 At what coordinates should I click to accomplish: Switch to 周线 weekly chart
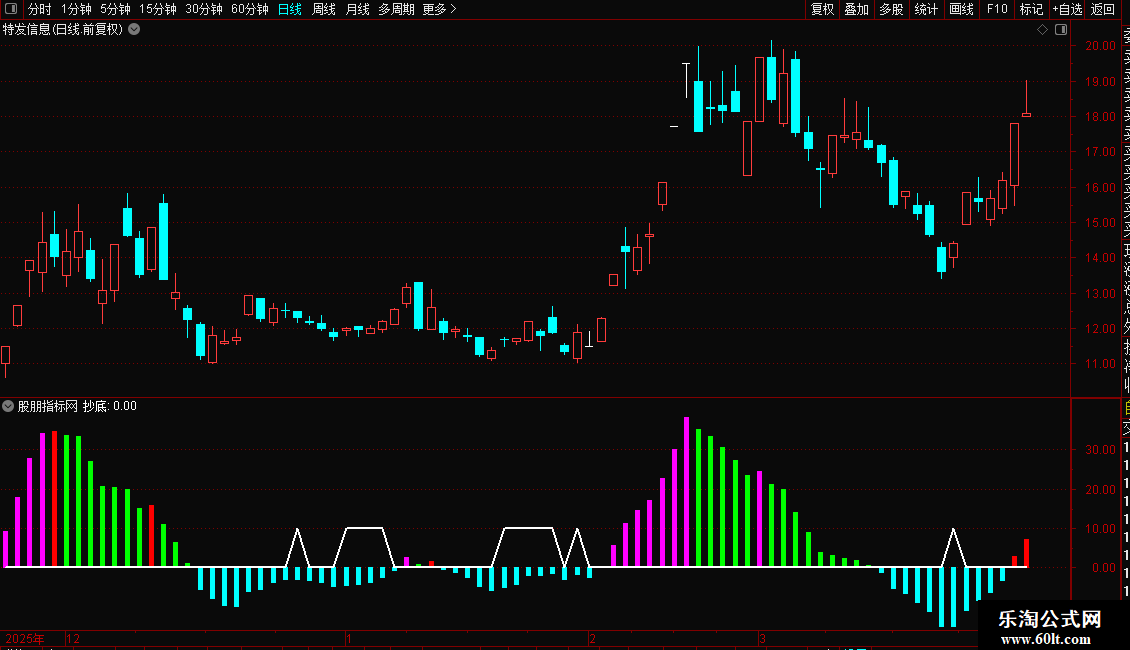pyautogui.click(x=324, y=9)
